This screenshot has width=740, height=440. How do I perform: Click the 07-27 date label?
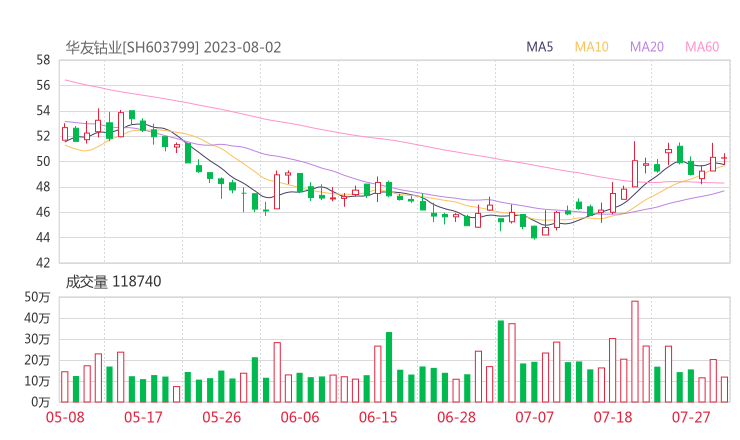691,417
